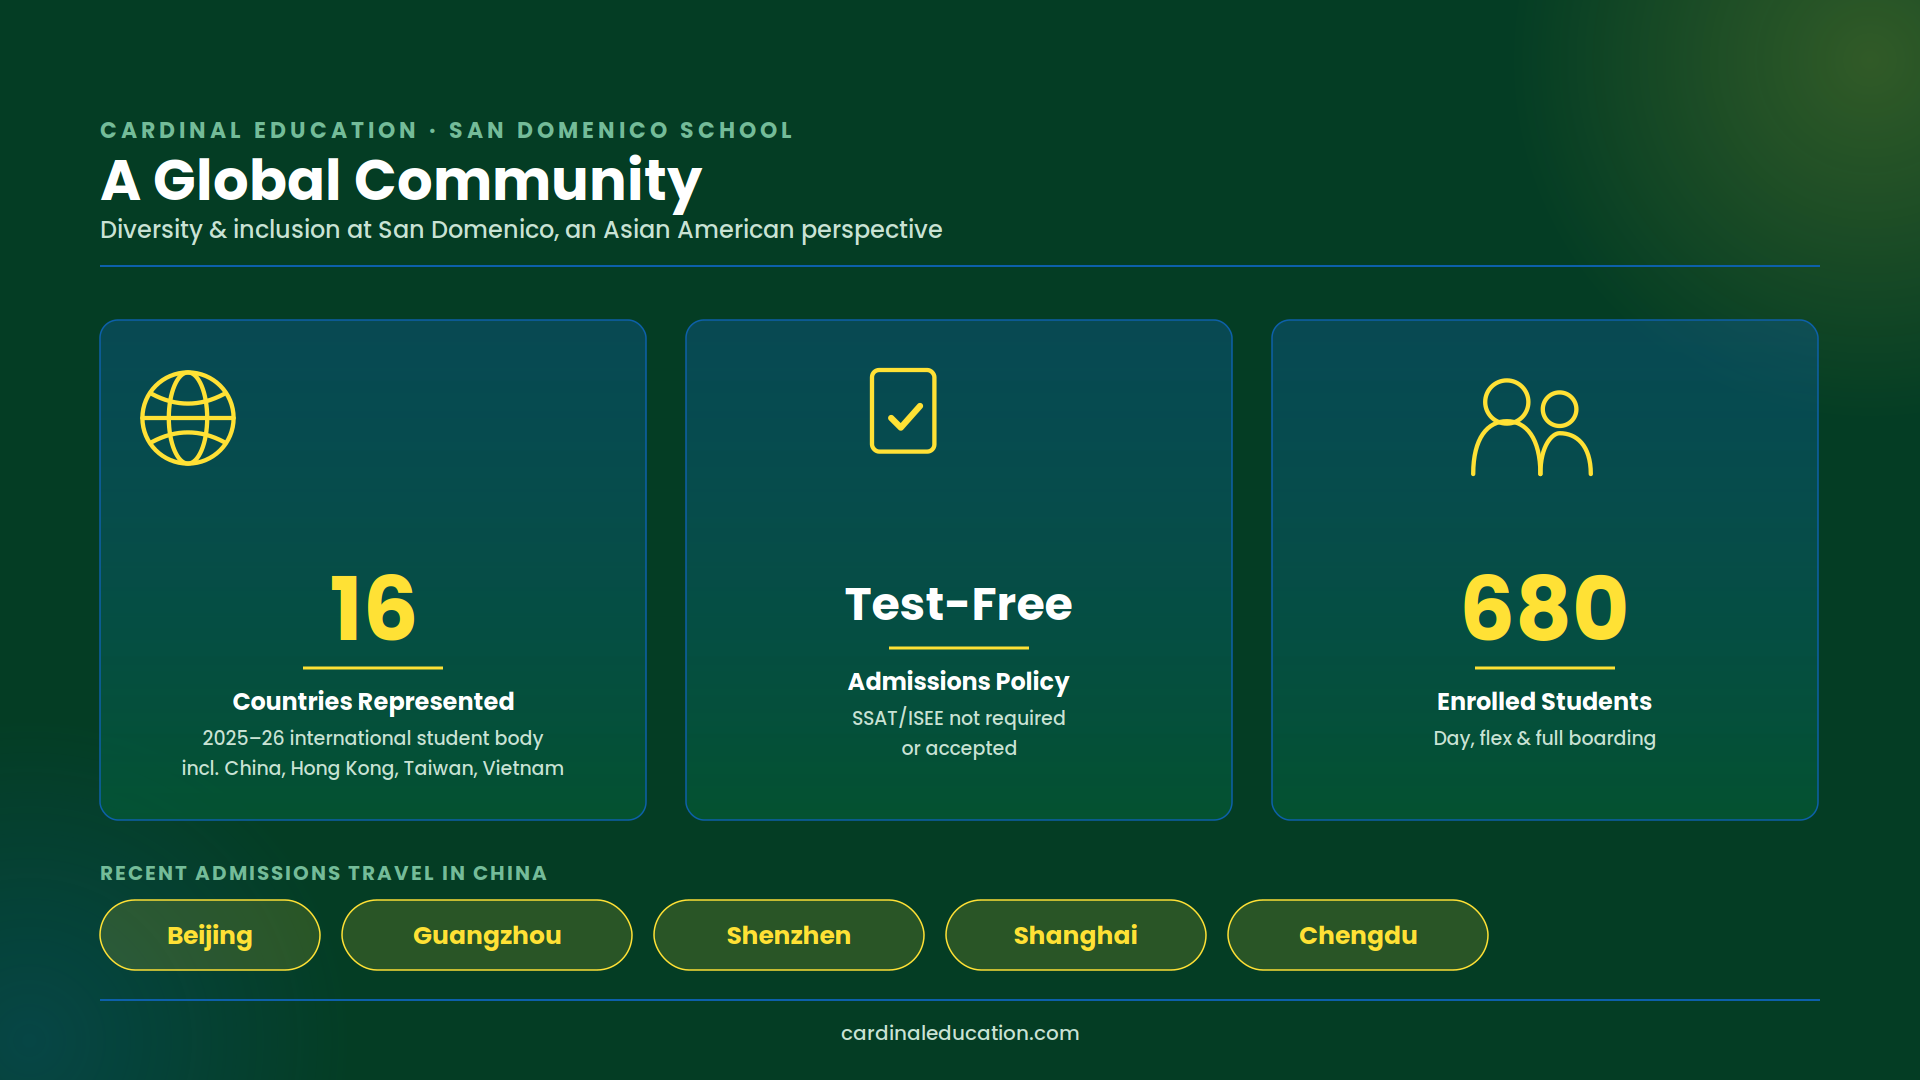
Task: Select the Beijing pill
Action: (210, 935)
